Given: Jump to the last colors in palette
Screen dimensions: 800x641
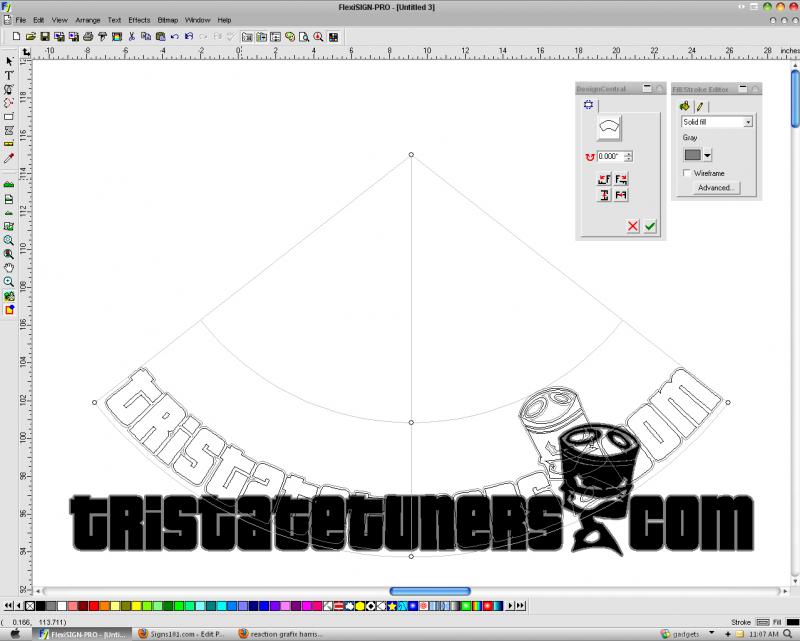Looking at the screenshot, I should tap(520, 606).
